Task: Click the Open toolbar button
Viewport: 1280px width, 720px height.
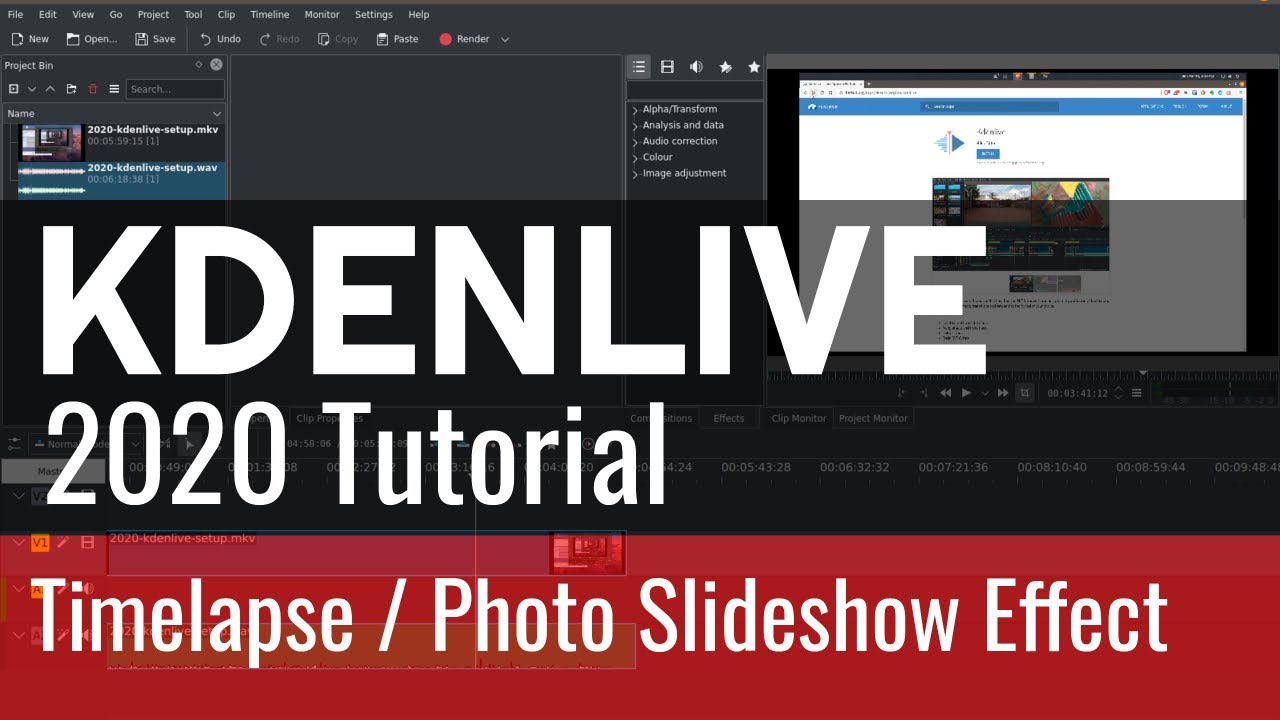Action: coord(92,39)
